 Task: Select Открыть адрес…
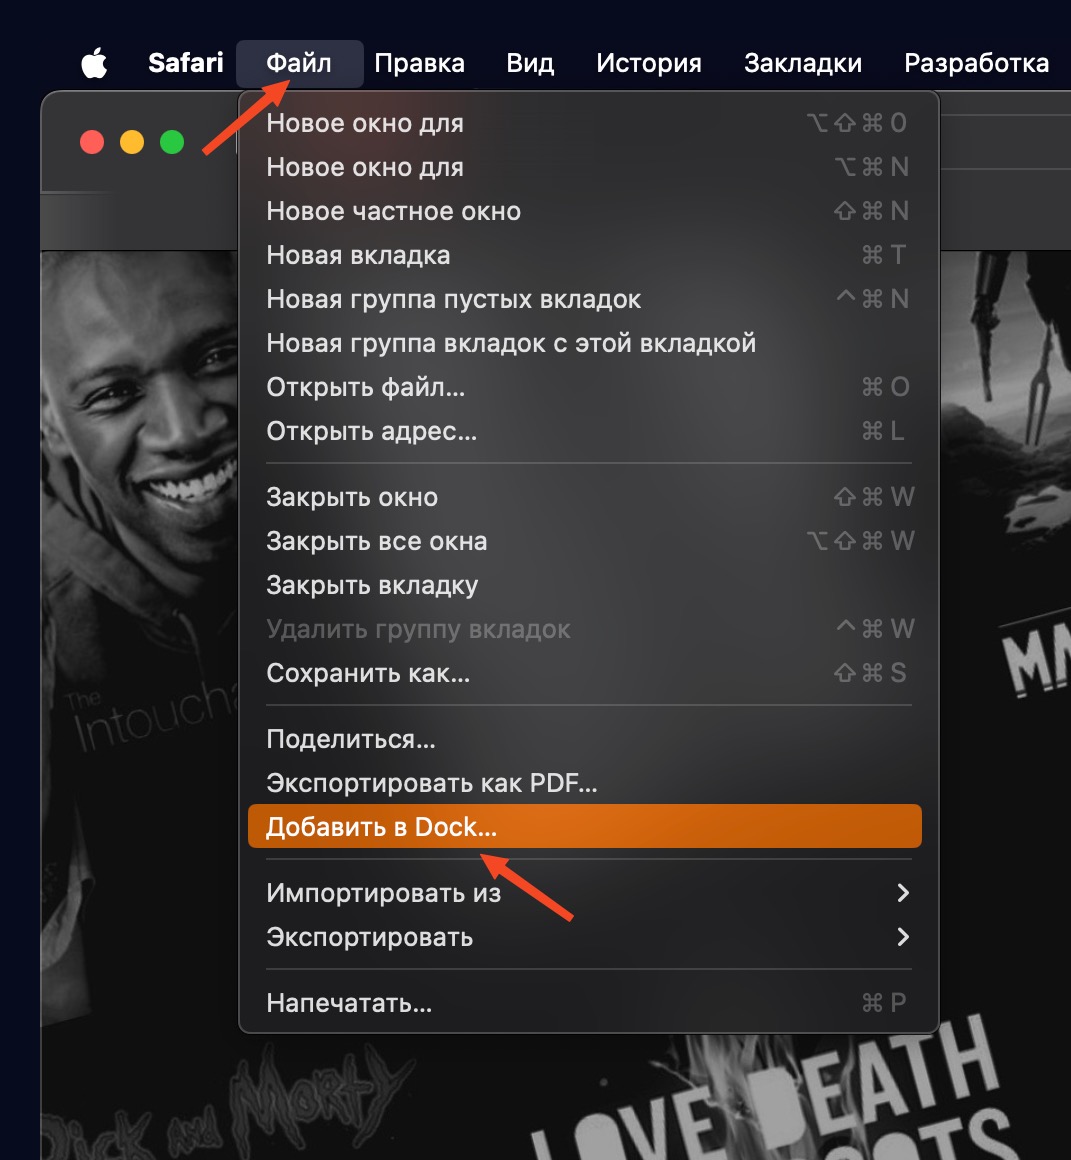click(x=585, y=431)
